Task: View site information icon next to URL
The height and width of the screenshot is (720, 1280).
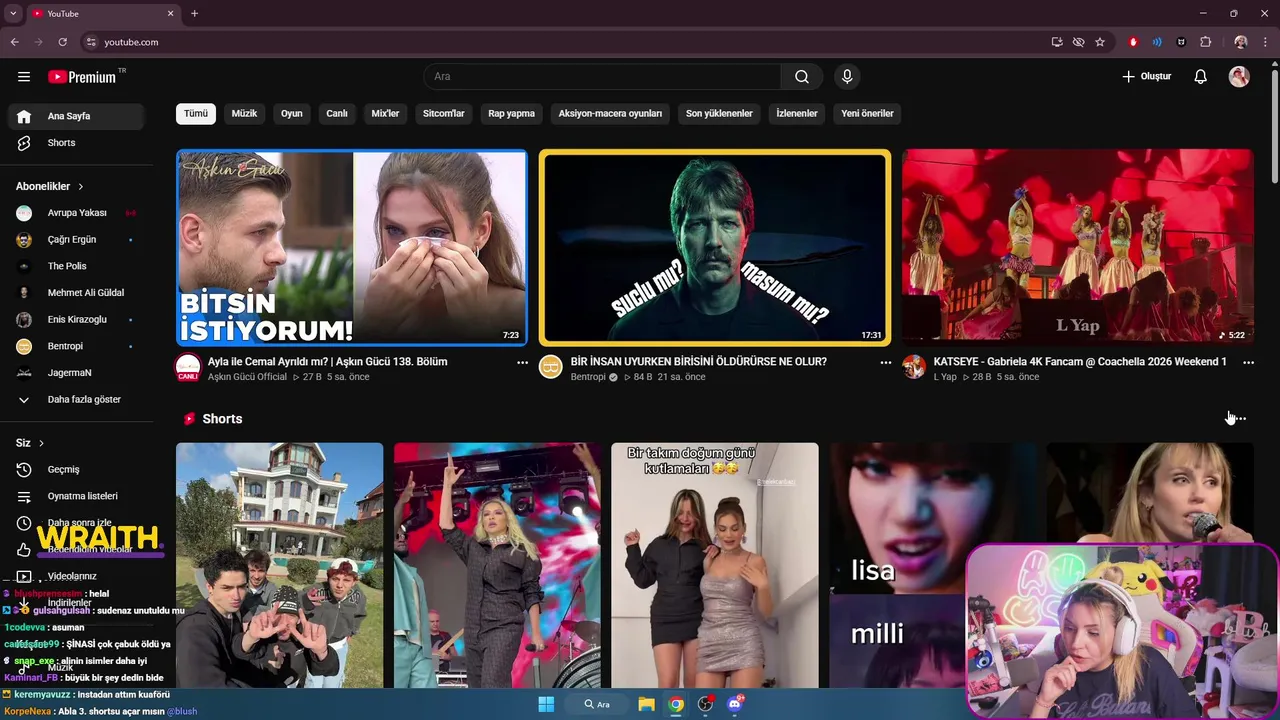Action: [x=91, y=42]
